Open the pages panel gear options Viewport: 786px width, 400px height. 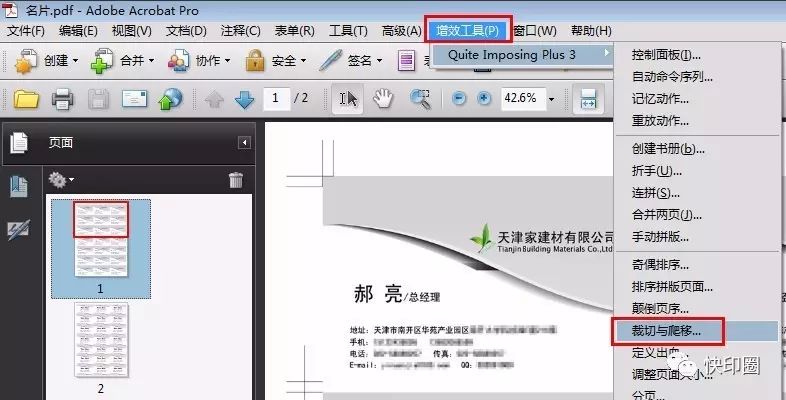coord(61,179)
